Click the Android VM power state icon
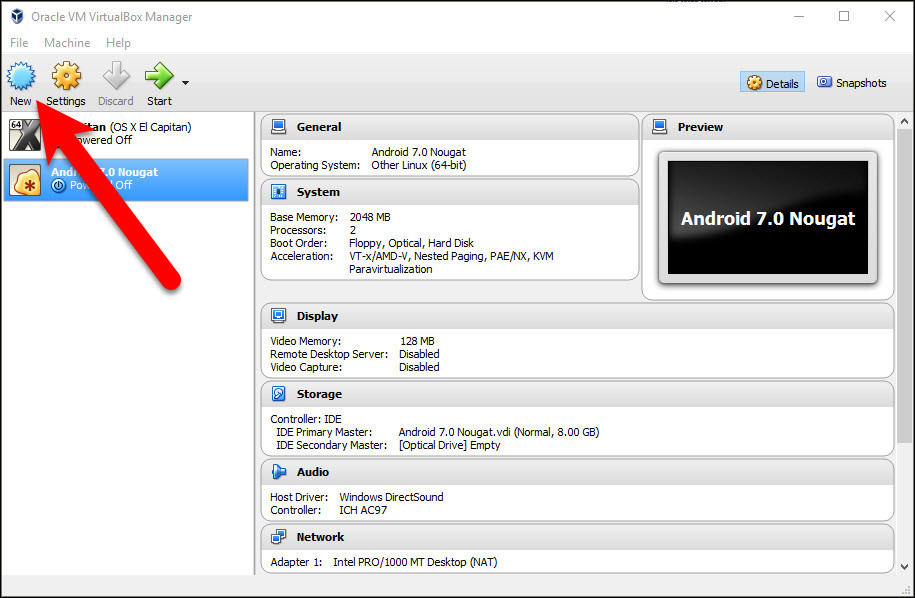The height and width of the screenshot is (598, 915). tap(58, 186)
